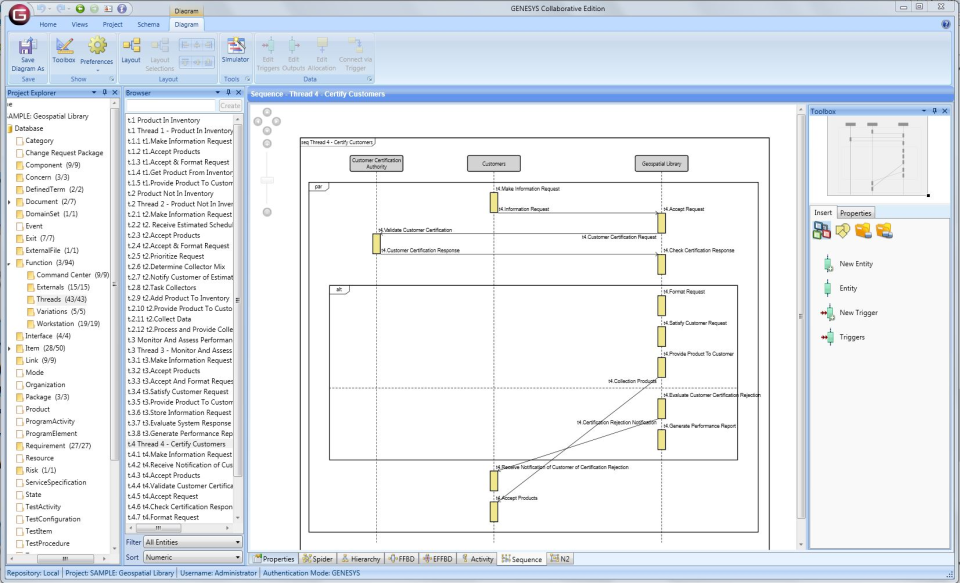Click the yellow shapes toolbox category icon

(842, 230)
